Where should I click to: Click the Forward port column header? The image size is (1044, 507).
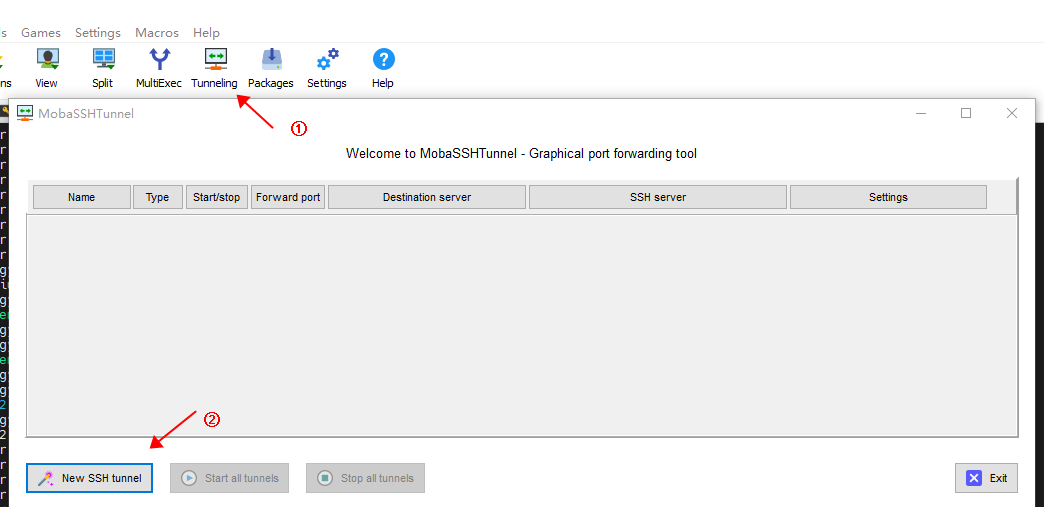pos(288,197)
